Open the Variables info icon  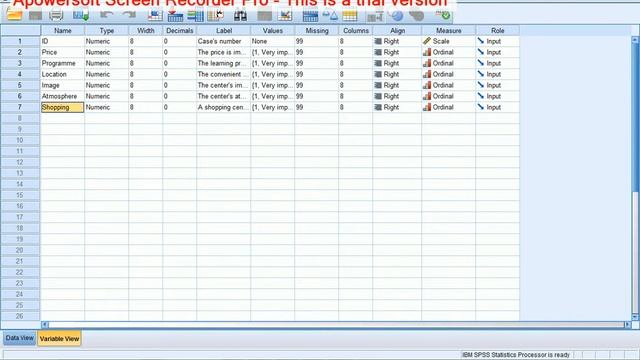[x=195, y=16]
